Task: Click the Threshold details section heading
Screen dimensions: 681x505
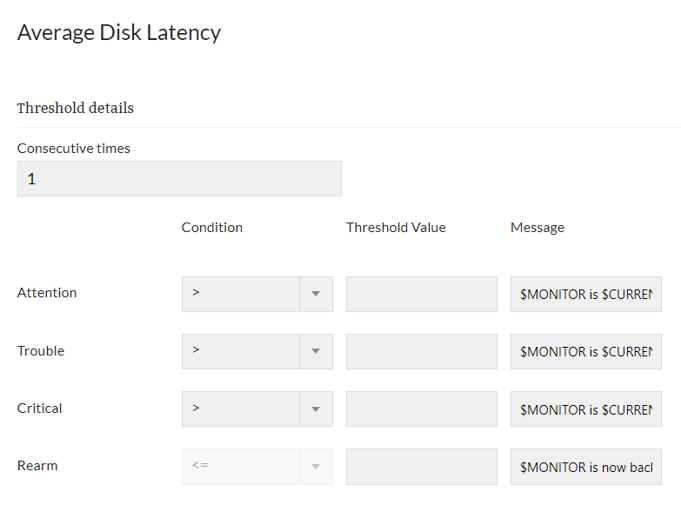Action: coord(75,108)
